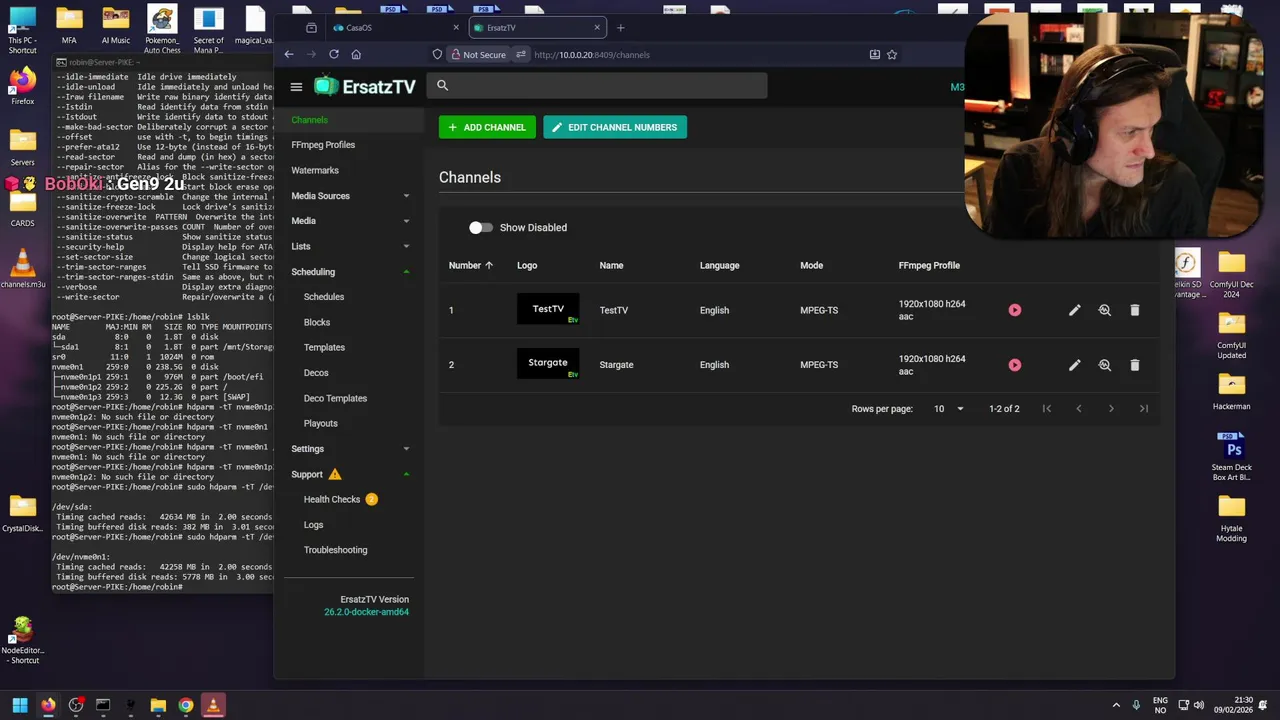
Task: Open Troubleshooting under Support
Action: point(335,550)
